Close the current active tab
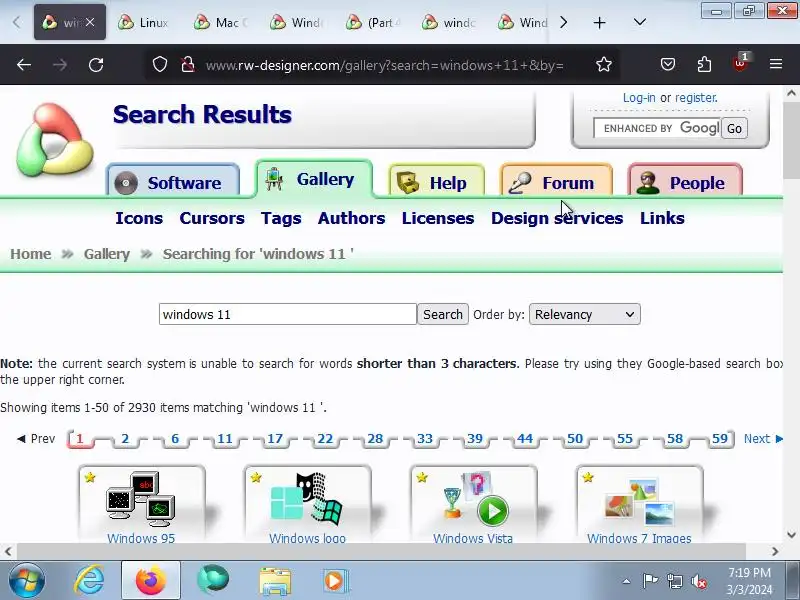 click(90, 22)
